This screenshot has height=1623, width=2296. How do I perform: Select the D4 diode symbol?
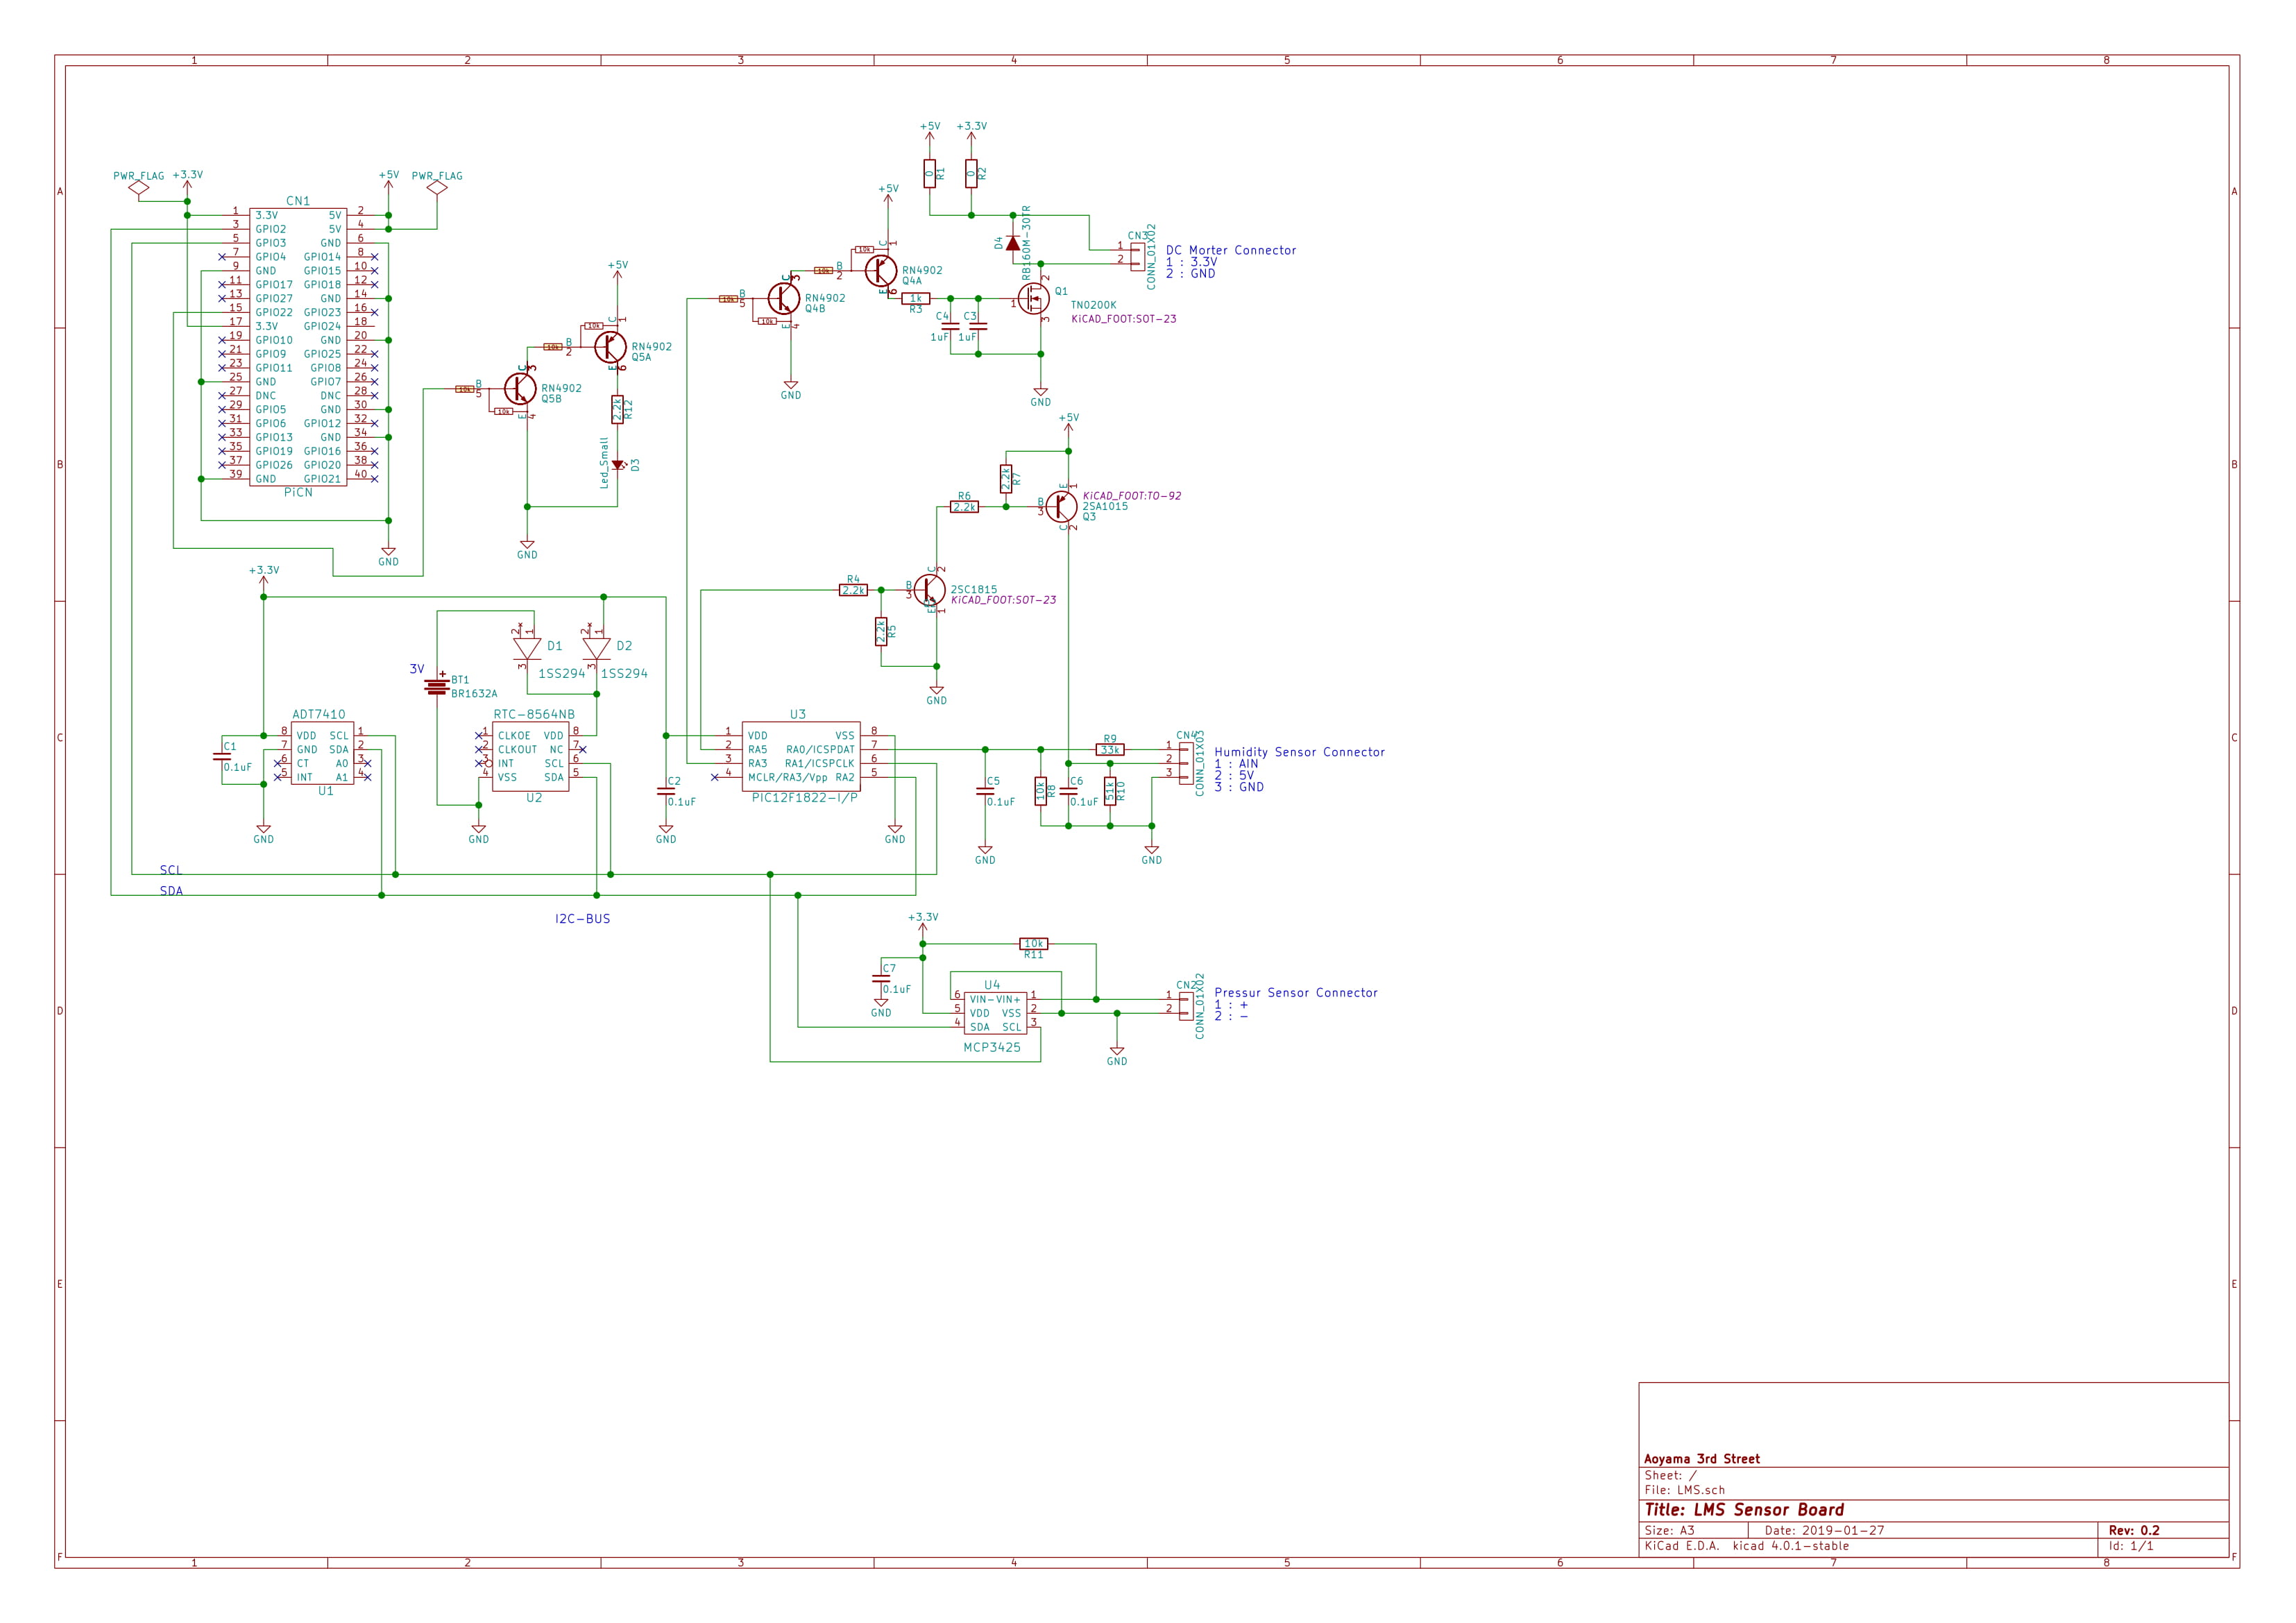click(1012, 243)
